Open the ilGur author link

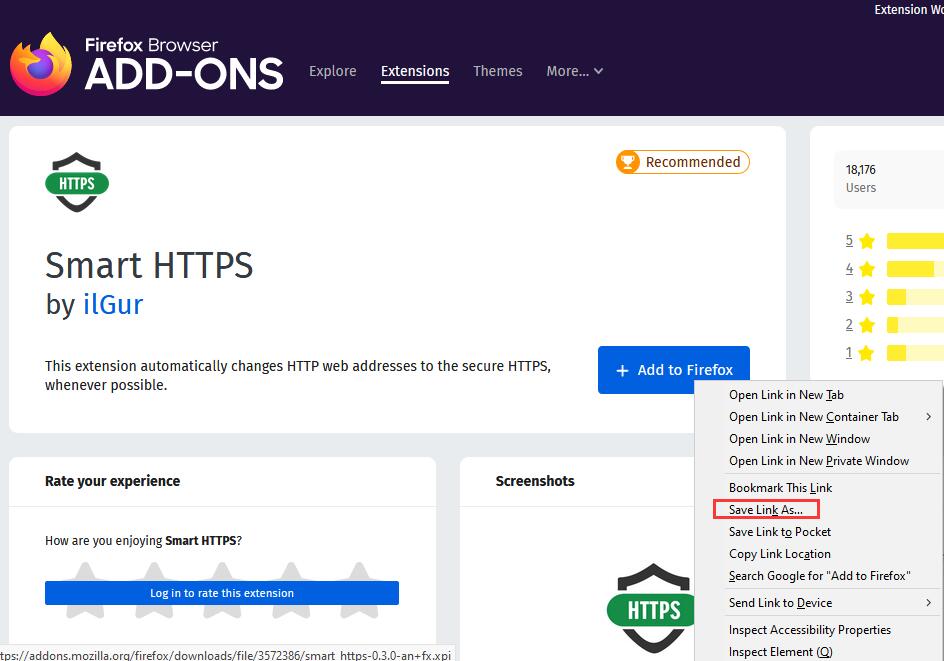click(x=113, y=305)
